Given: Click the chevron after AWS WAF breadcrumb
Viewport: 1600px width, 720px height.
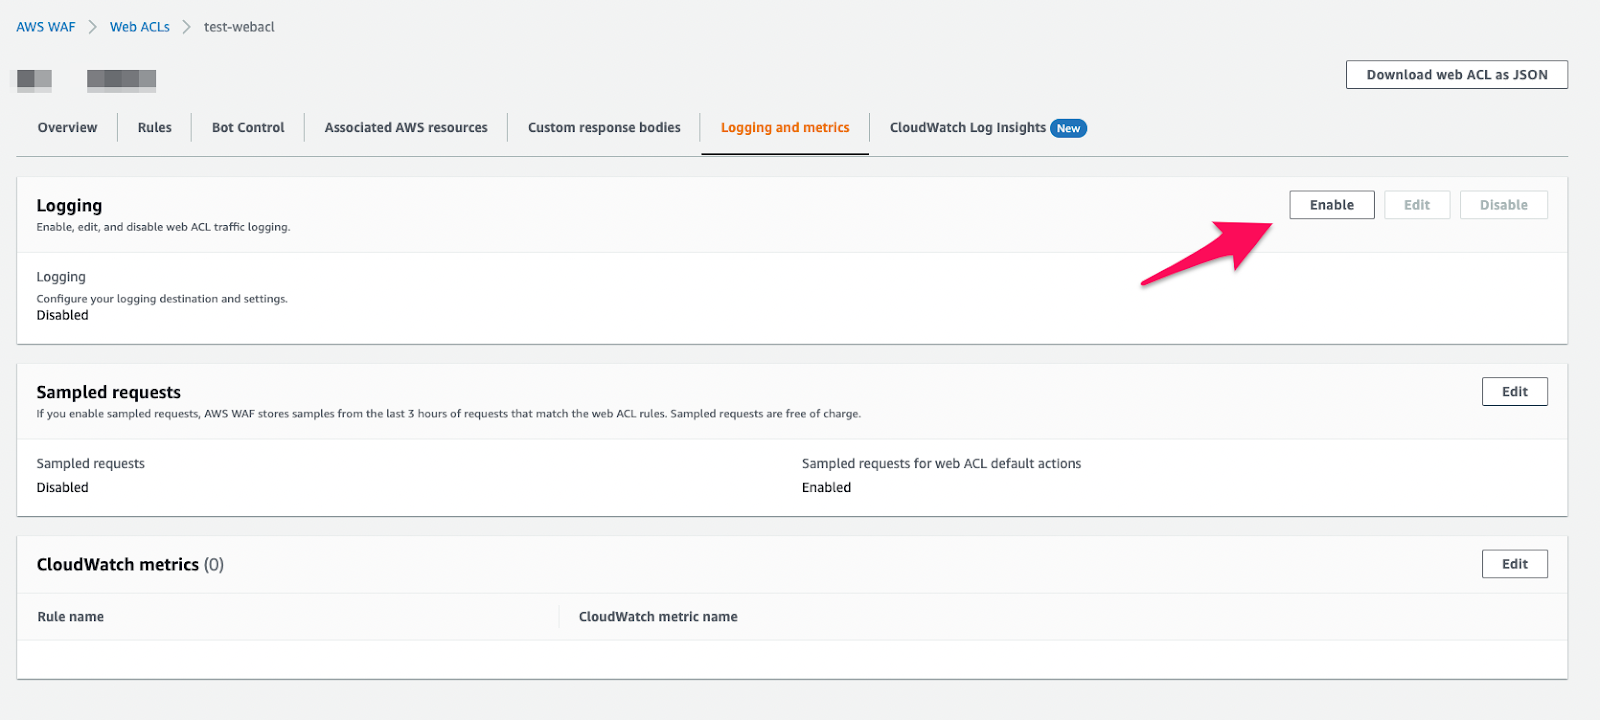Looking at the screenshot, I should point(92,27).
